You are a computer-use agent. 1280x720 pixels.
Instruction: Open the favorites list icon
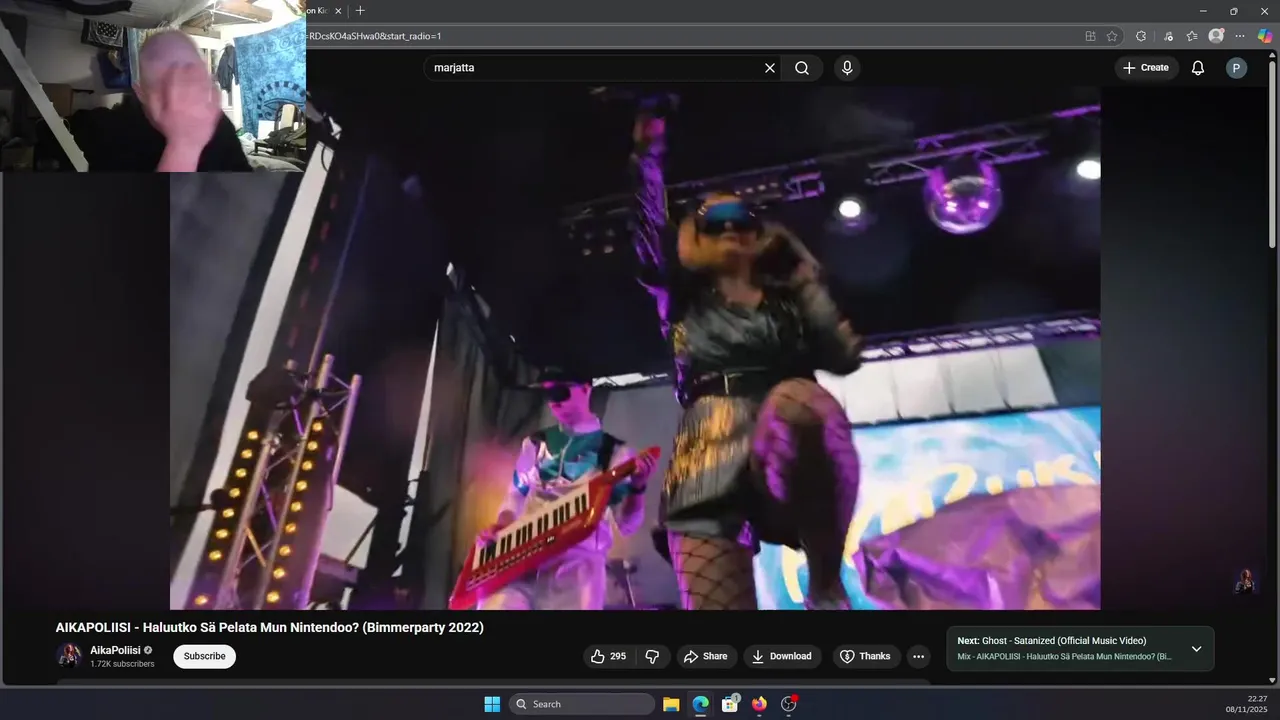1192,36
